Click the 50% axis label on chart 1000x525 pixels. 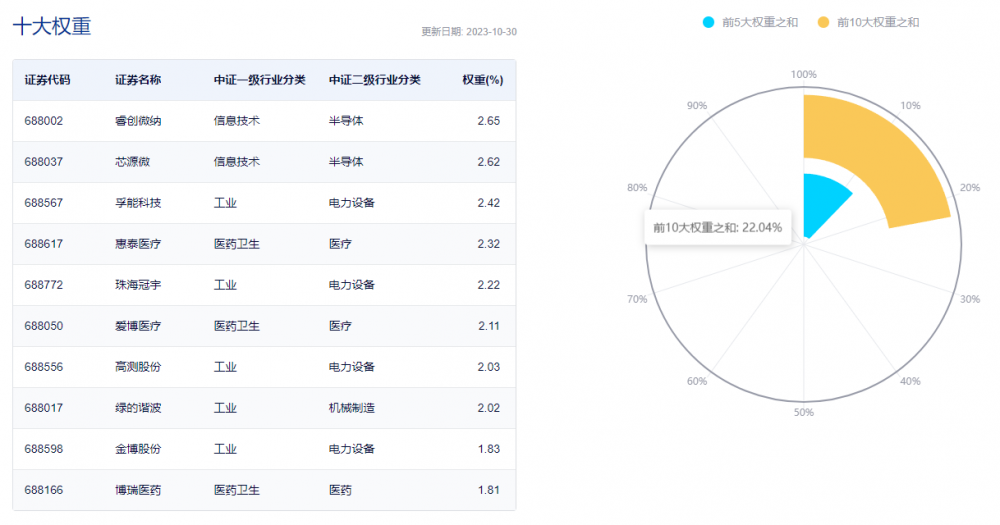coord(804,412)
